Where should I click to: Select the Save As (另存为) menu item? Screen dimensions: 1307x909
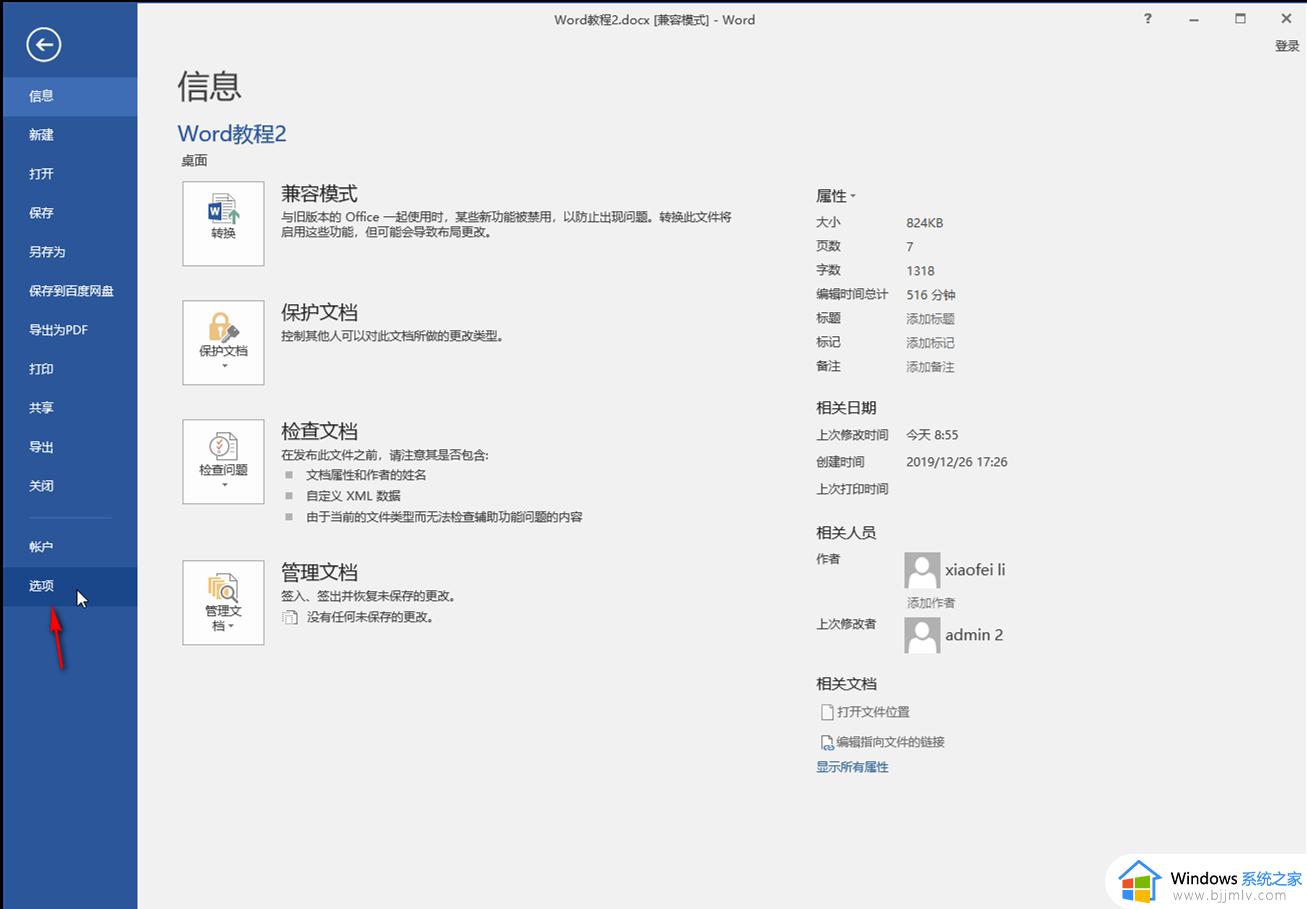69,252
